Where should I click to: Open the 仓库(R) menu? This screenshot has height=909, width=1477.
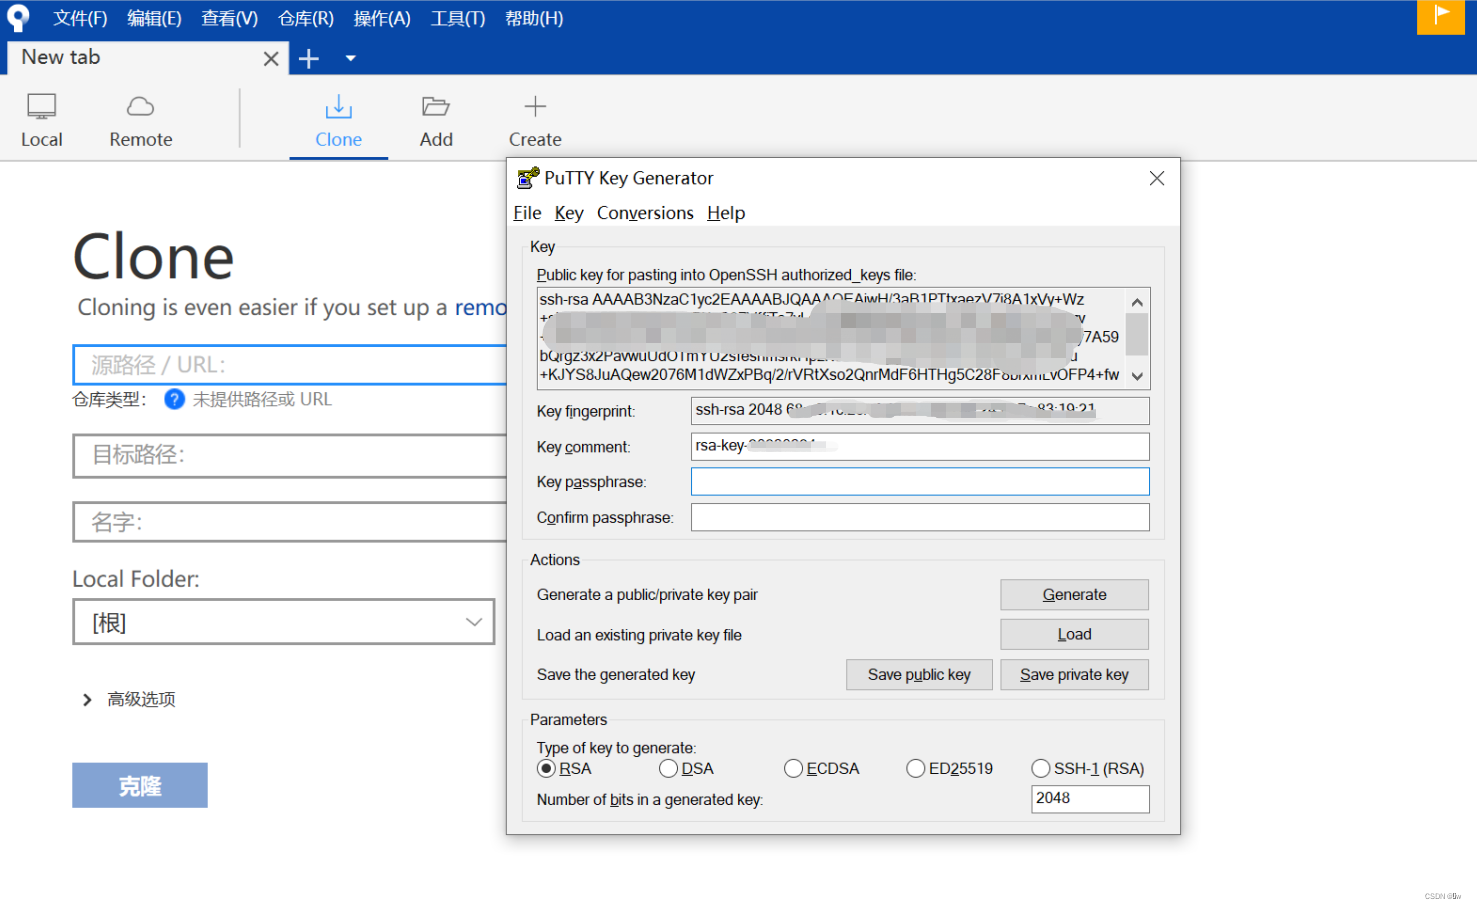pos(306,18)
